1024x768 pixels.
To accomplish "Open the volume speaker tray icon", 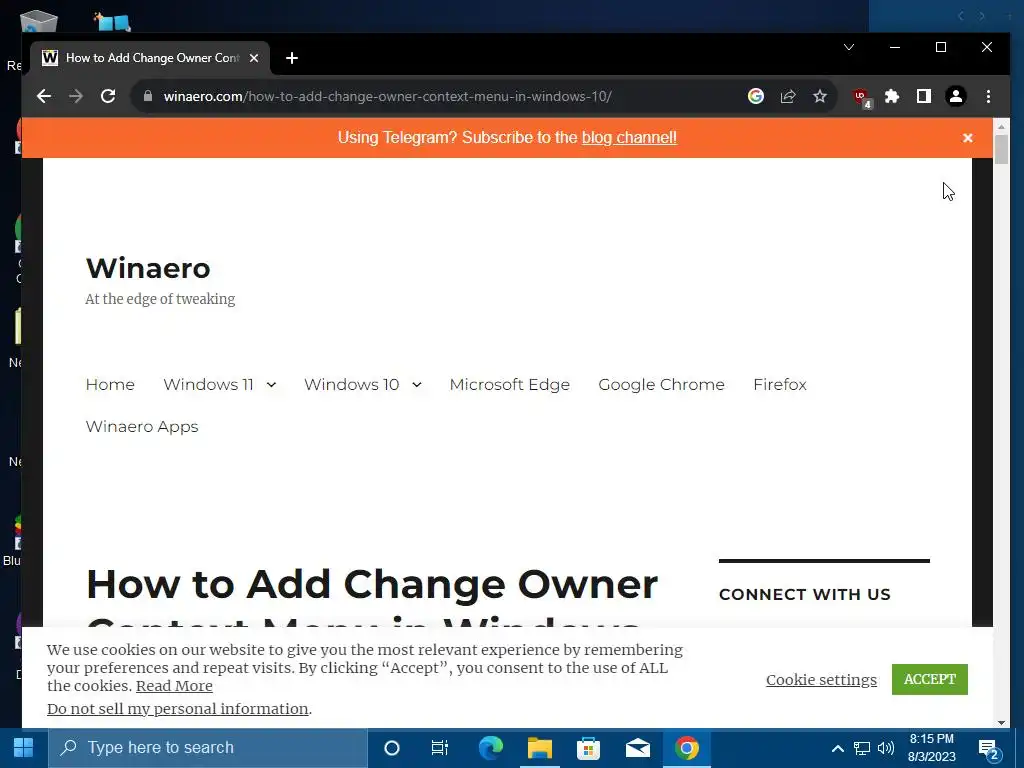I will (886, 748).
